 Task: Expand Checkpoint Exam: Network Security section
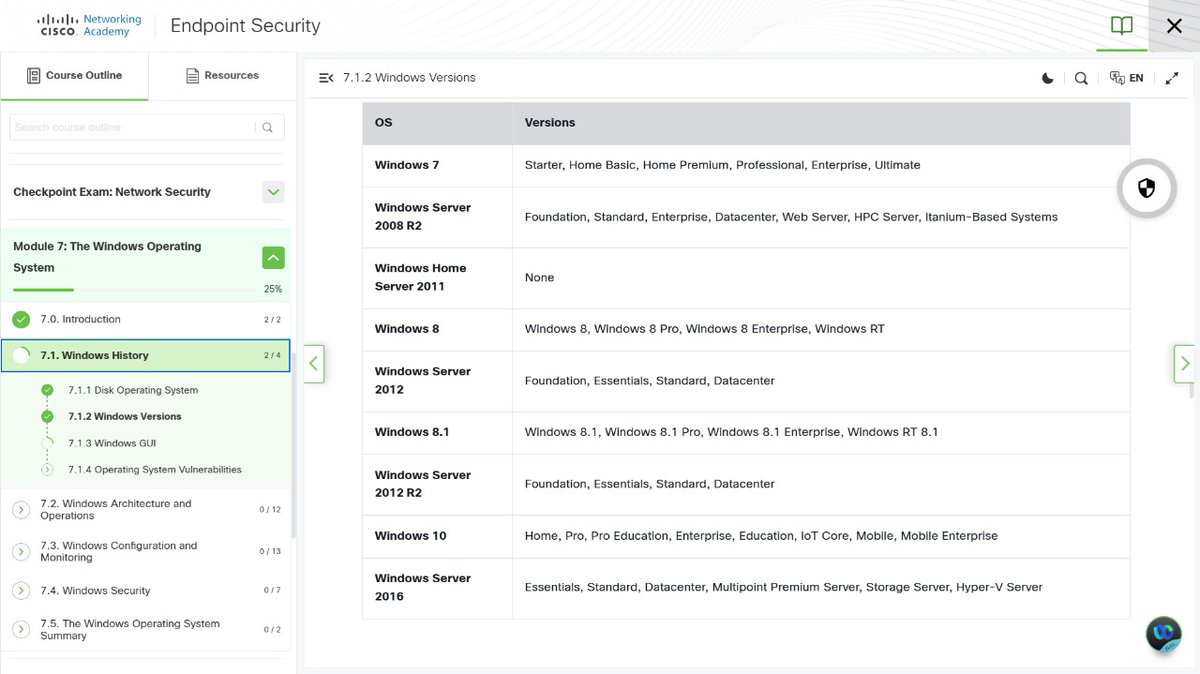[x=273, y=192]
